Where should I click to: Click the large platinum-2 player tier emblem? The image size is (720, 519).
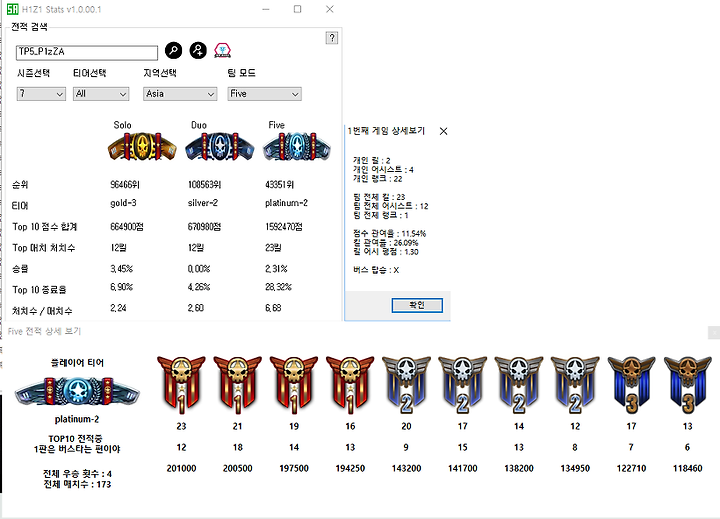(x=77, y=391)
